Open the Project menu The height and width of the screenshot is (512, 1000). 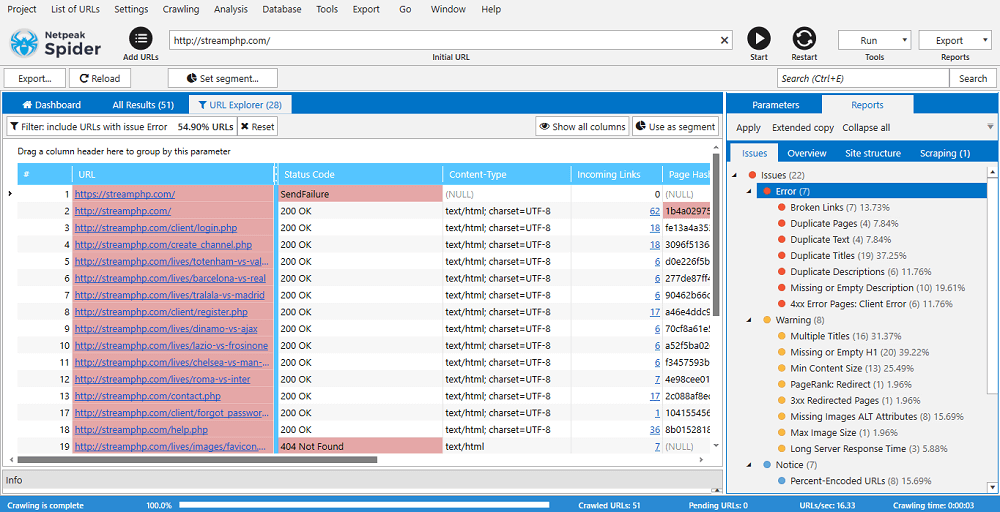pos(22,10)
